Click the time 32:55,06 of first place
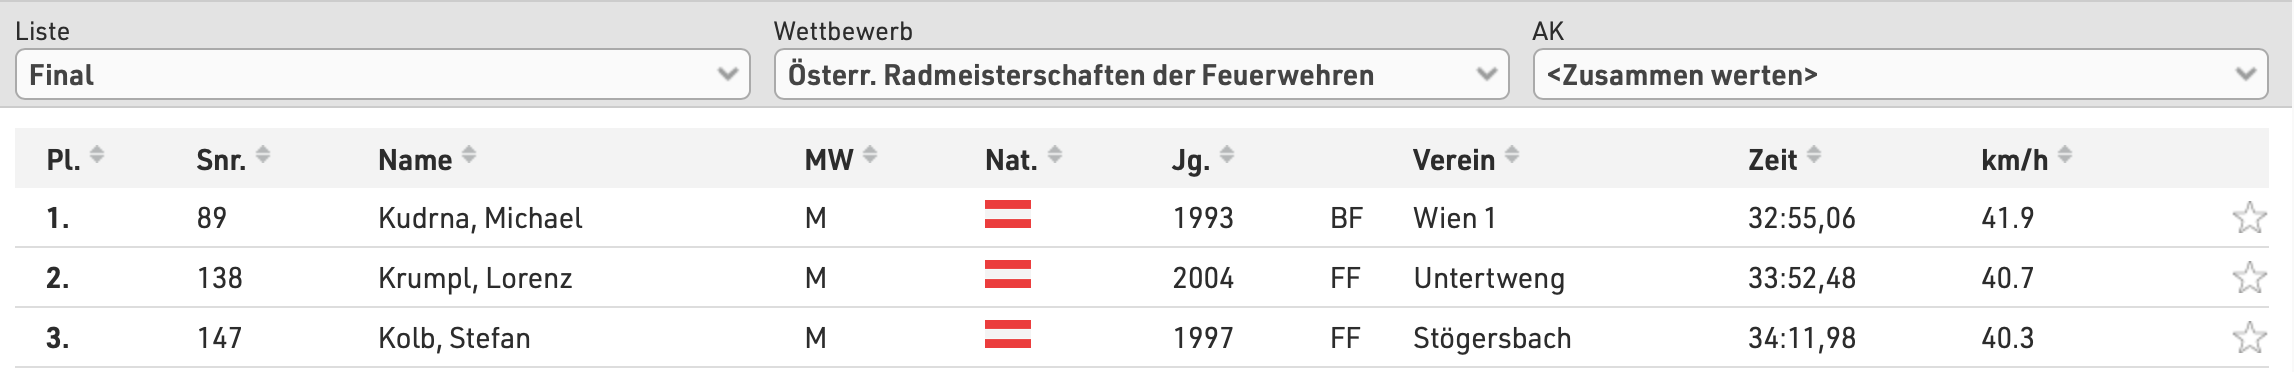The width and height of the screenshot is (2294, 372). (1802, 218)
